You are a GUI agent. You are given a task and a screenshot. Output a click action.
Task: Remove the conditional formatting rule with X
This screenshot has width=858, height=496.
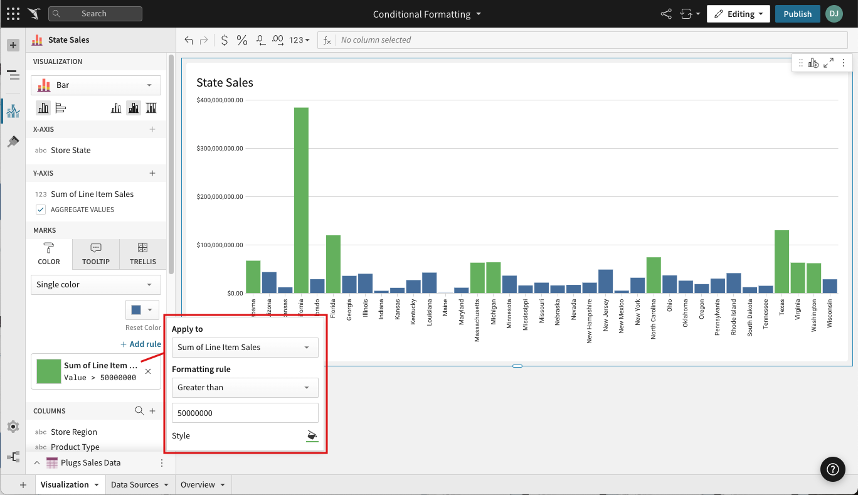pos(148,371)
